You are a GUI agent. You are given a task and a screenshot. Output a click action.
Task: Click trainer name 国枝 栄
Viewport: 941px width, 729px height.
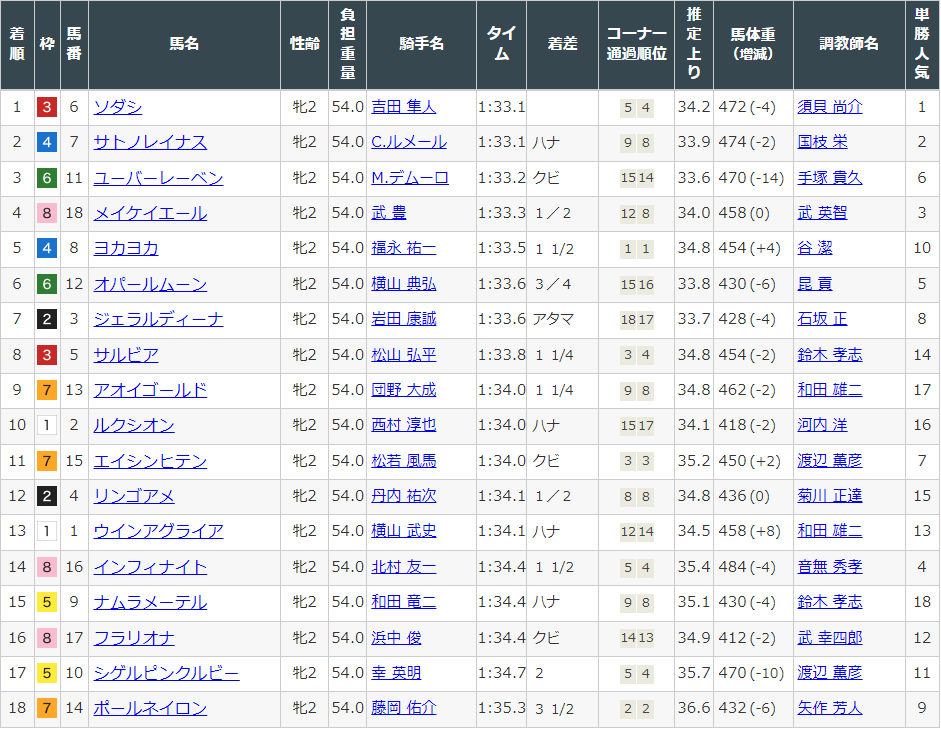[x=822, y=143]
